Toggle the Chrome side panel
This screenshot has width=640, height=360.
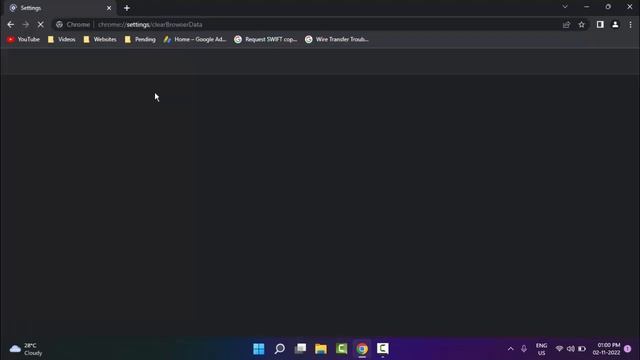click(600, 24)
